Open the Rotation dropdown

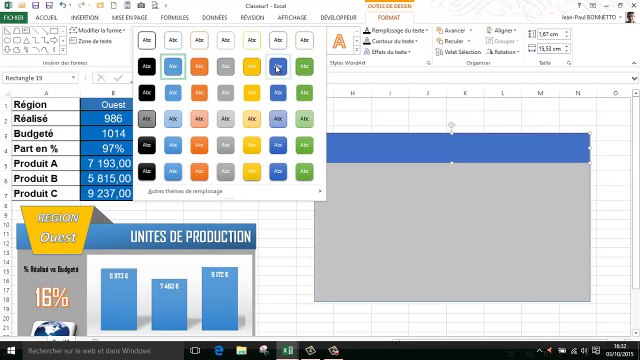(502, 52)
